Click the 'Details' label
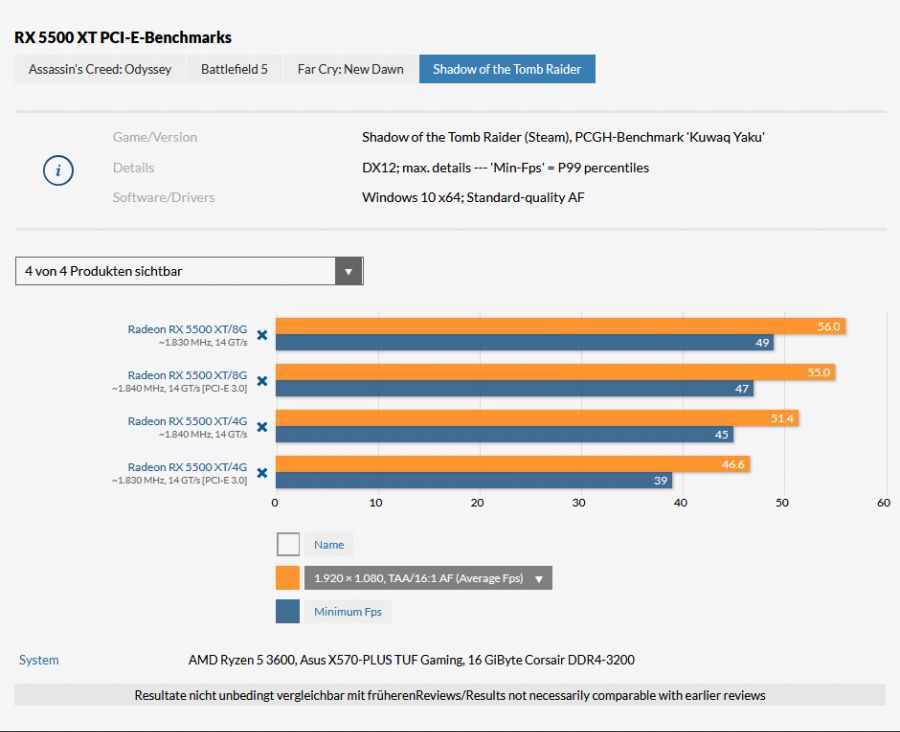 click(133, 168)
